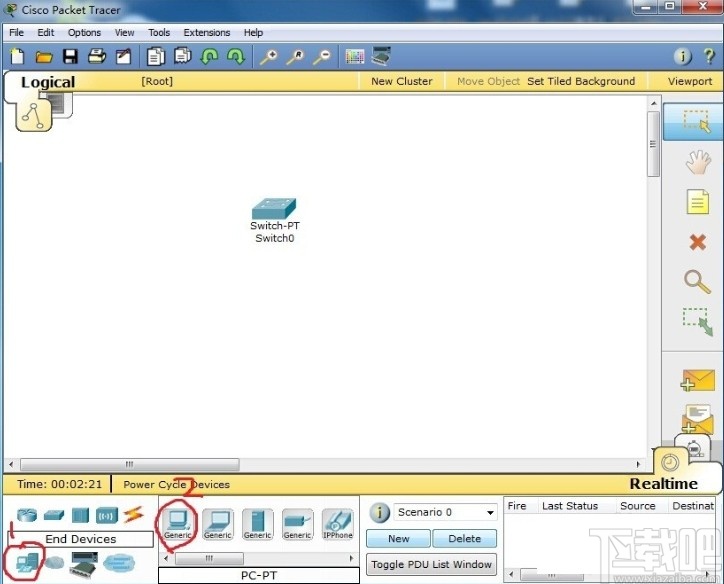Select Switch0 on the workspace

(274, 209)
